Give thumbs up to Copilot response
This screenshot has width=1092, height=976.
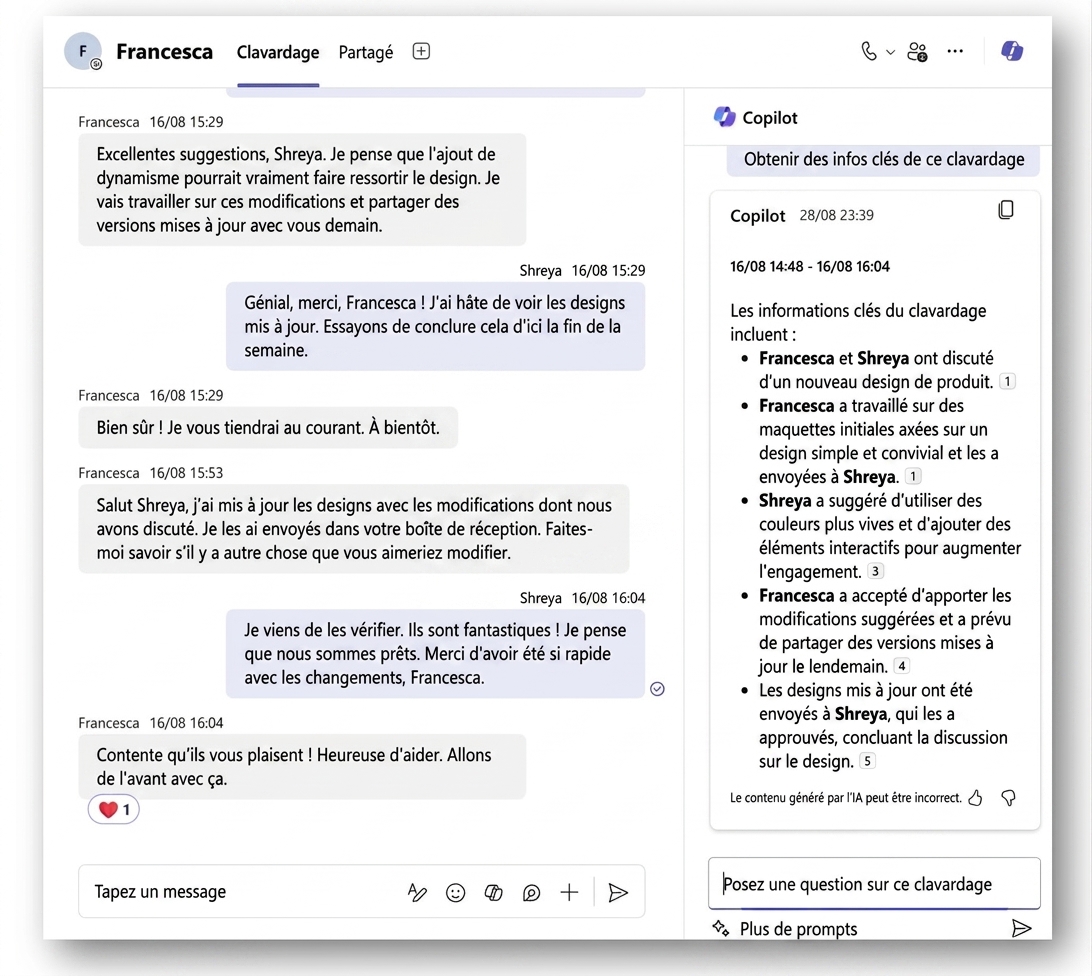975,798
